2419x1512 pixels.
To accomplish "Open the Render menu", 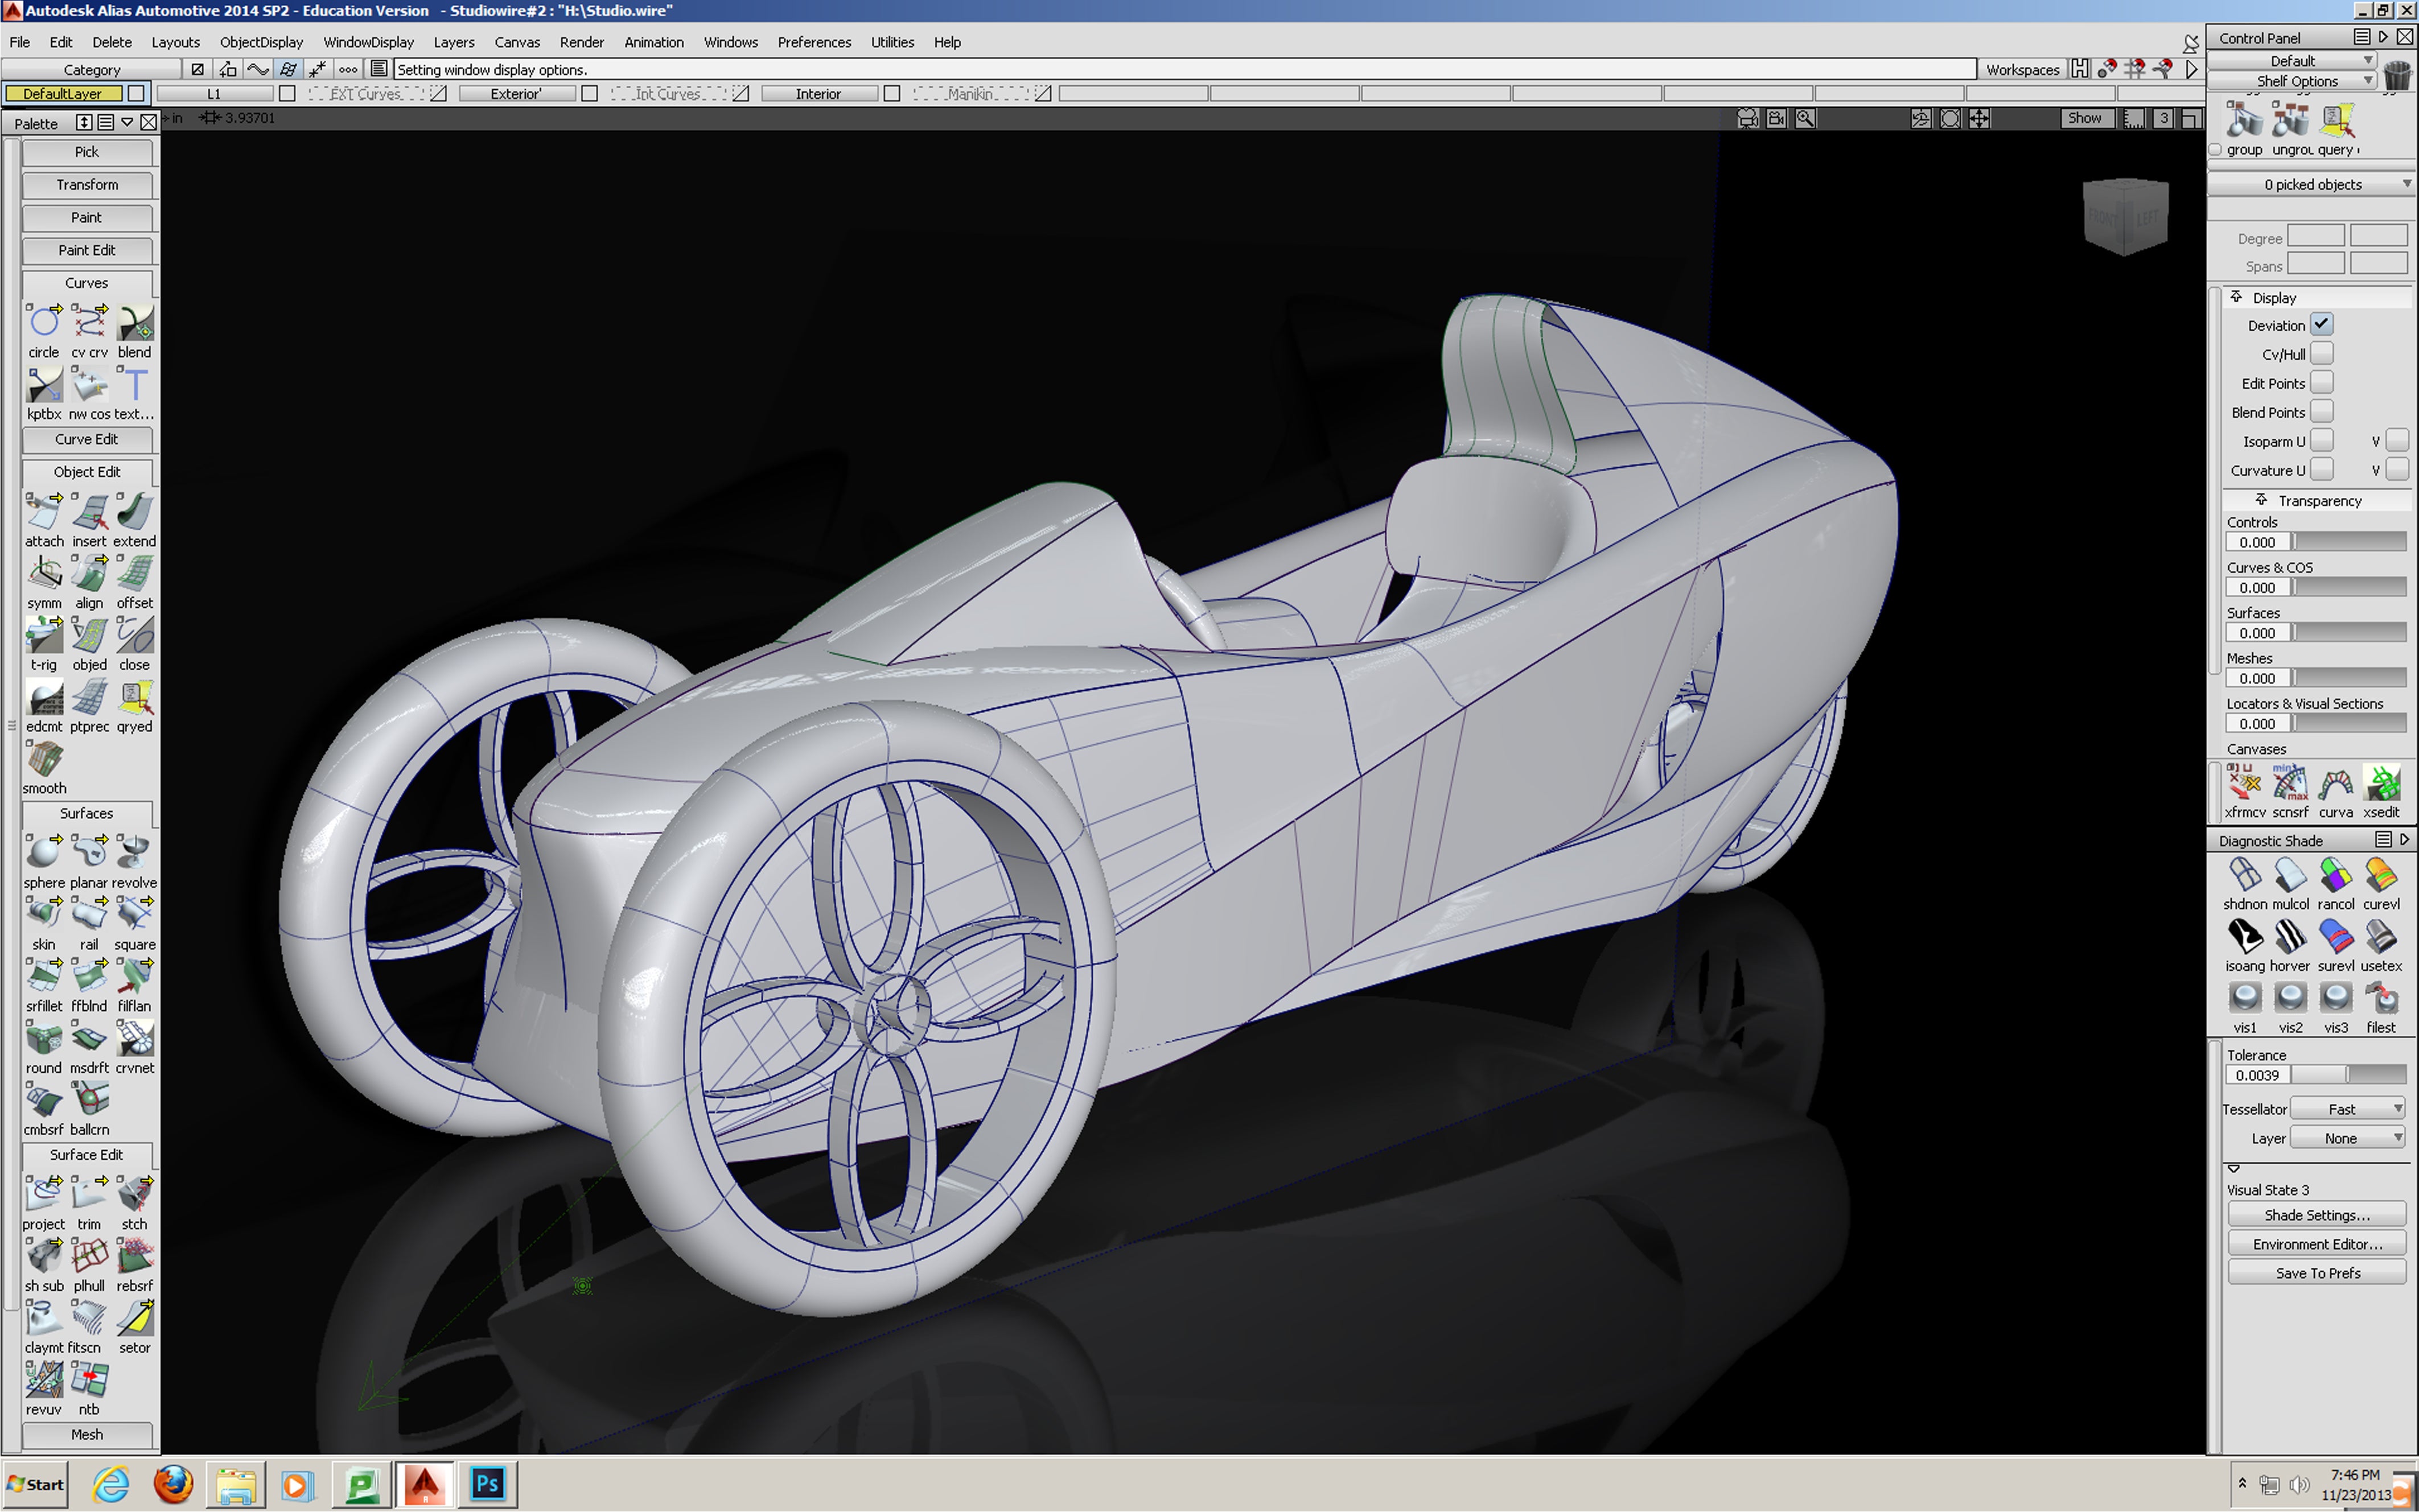I will (582, 42).
